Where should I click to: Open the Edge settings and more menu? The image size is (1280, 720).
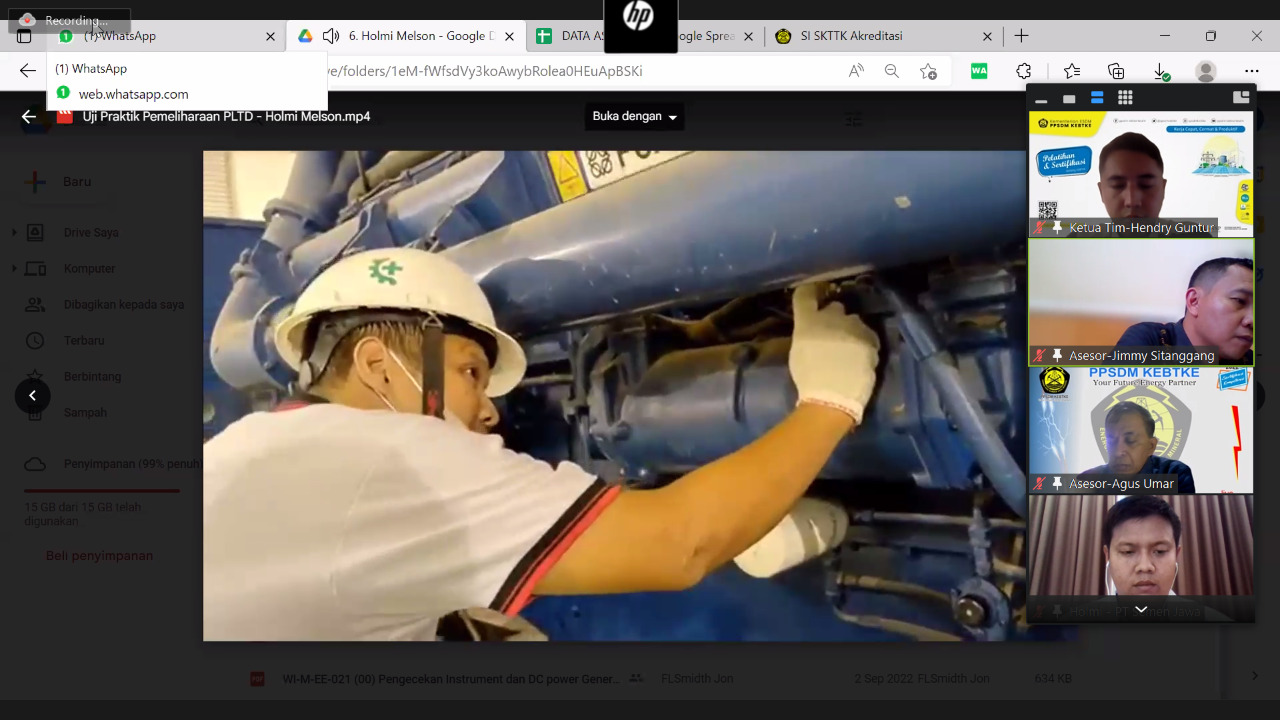point(1252,71)
